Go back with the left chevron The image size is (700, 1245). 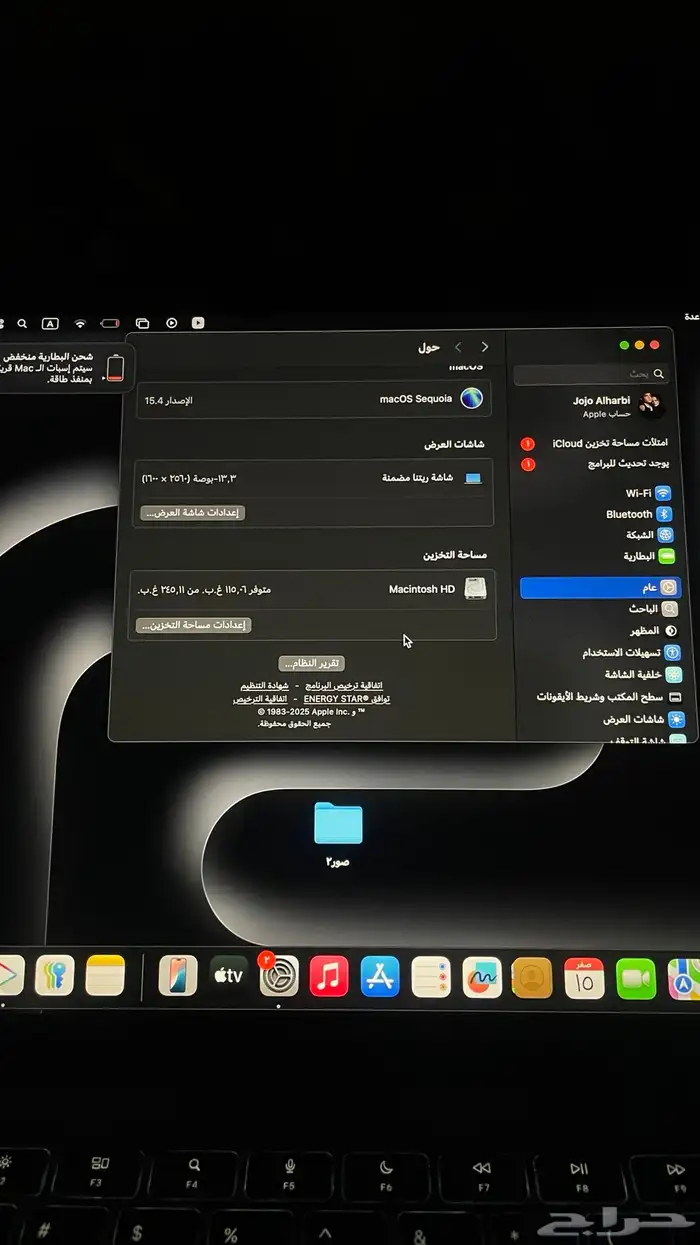458,347
